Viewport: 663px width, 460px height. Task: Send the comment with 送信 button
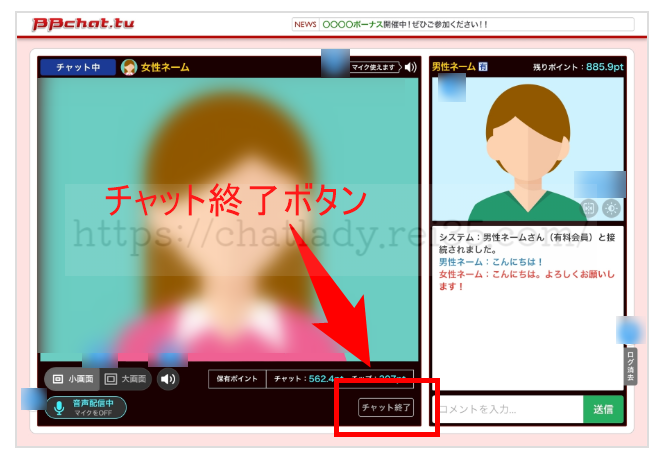(603, 409)
